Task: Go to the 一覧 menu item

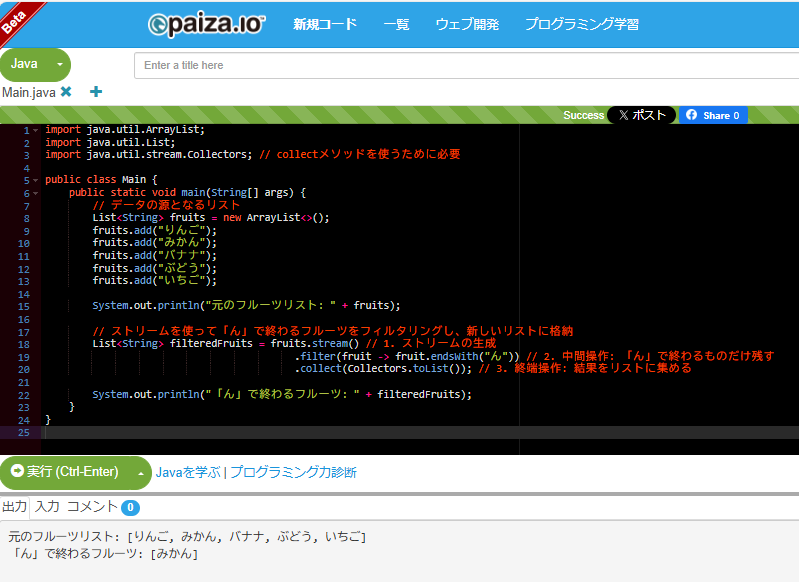Action: [396, 24]
